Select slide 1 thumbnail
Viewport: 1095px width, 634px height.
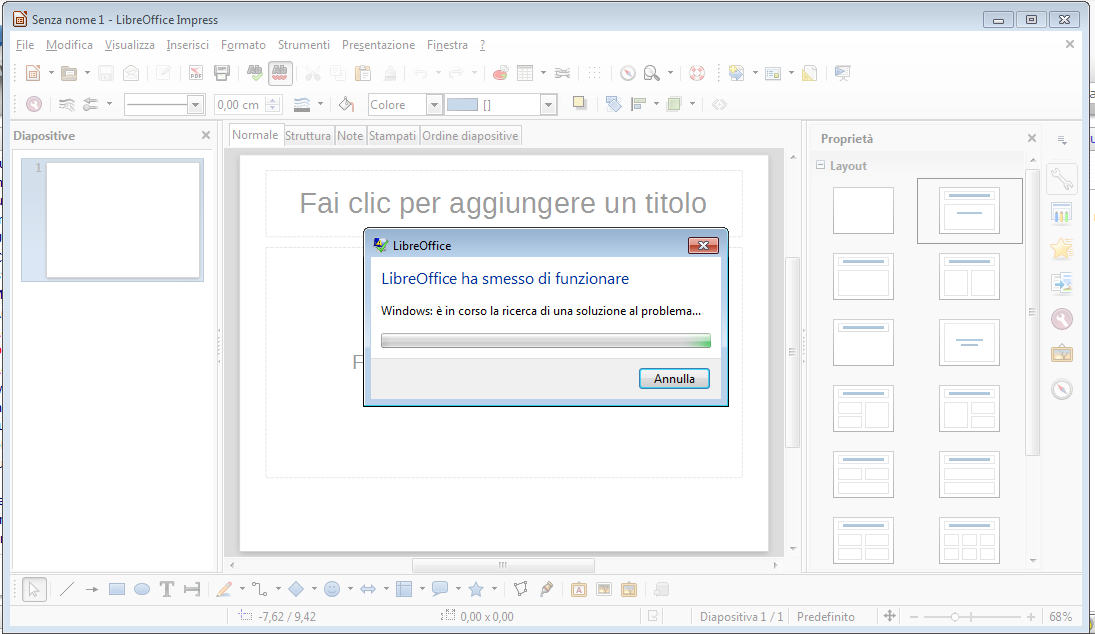click(112, 220)
